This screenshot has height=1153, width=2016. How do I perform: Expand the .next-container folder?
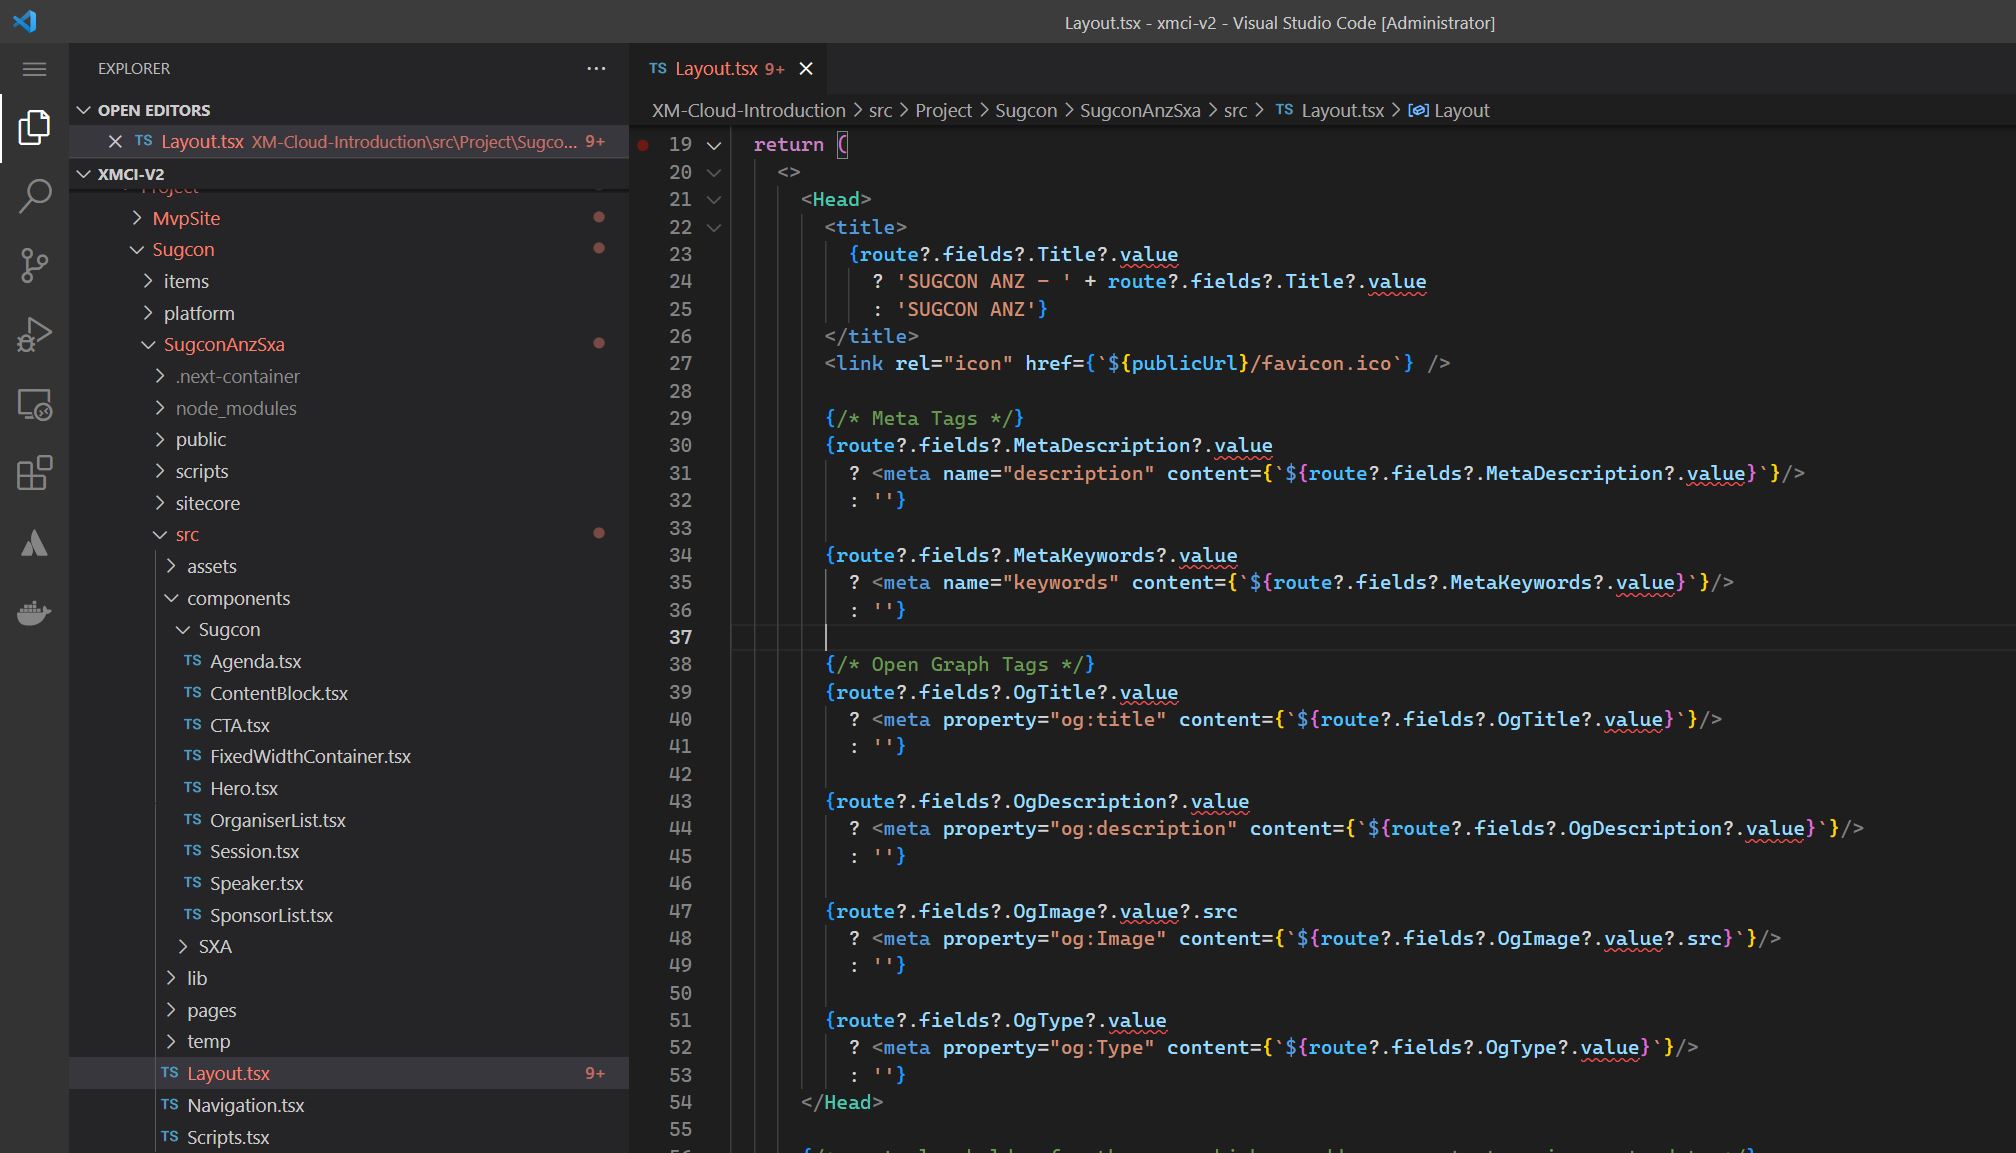click(x=161, y=377)
